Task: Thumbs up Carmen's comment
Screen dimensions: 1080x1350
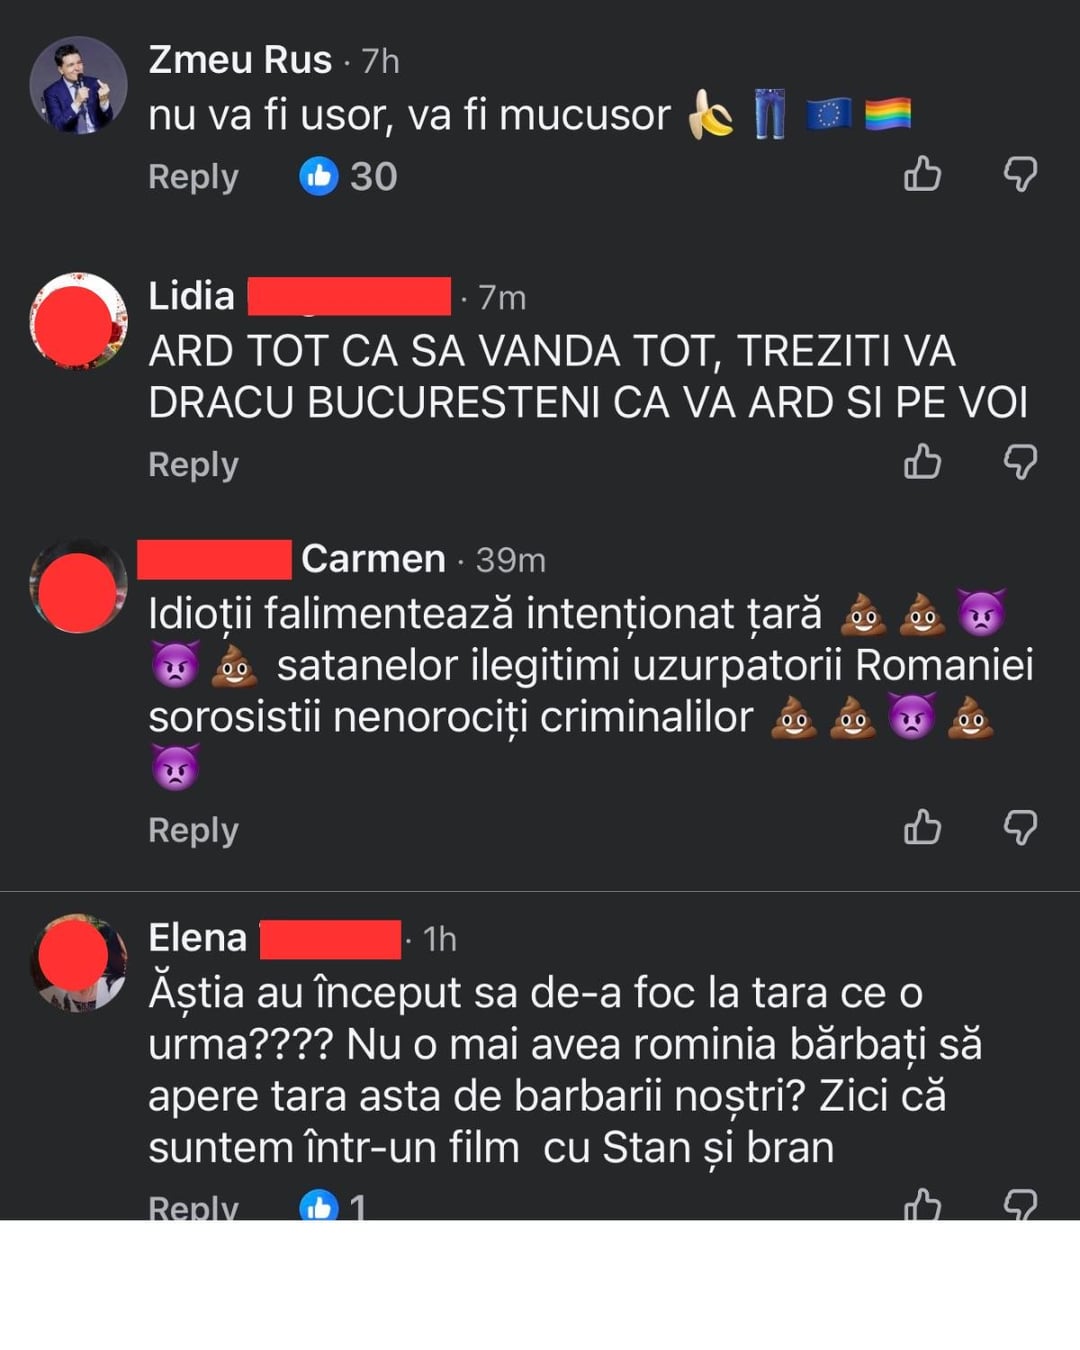Action: point(922,827)
